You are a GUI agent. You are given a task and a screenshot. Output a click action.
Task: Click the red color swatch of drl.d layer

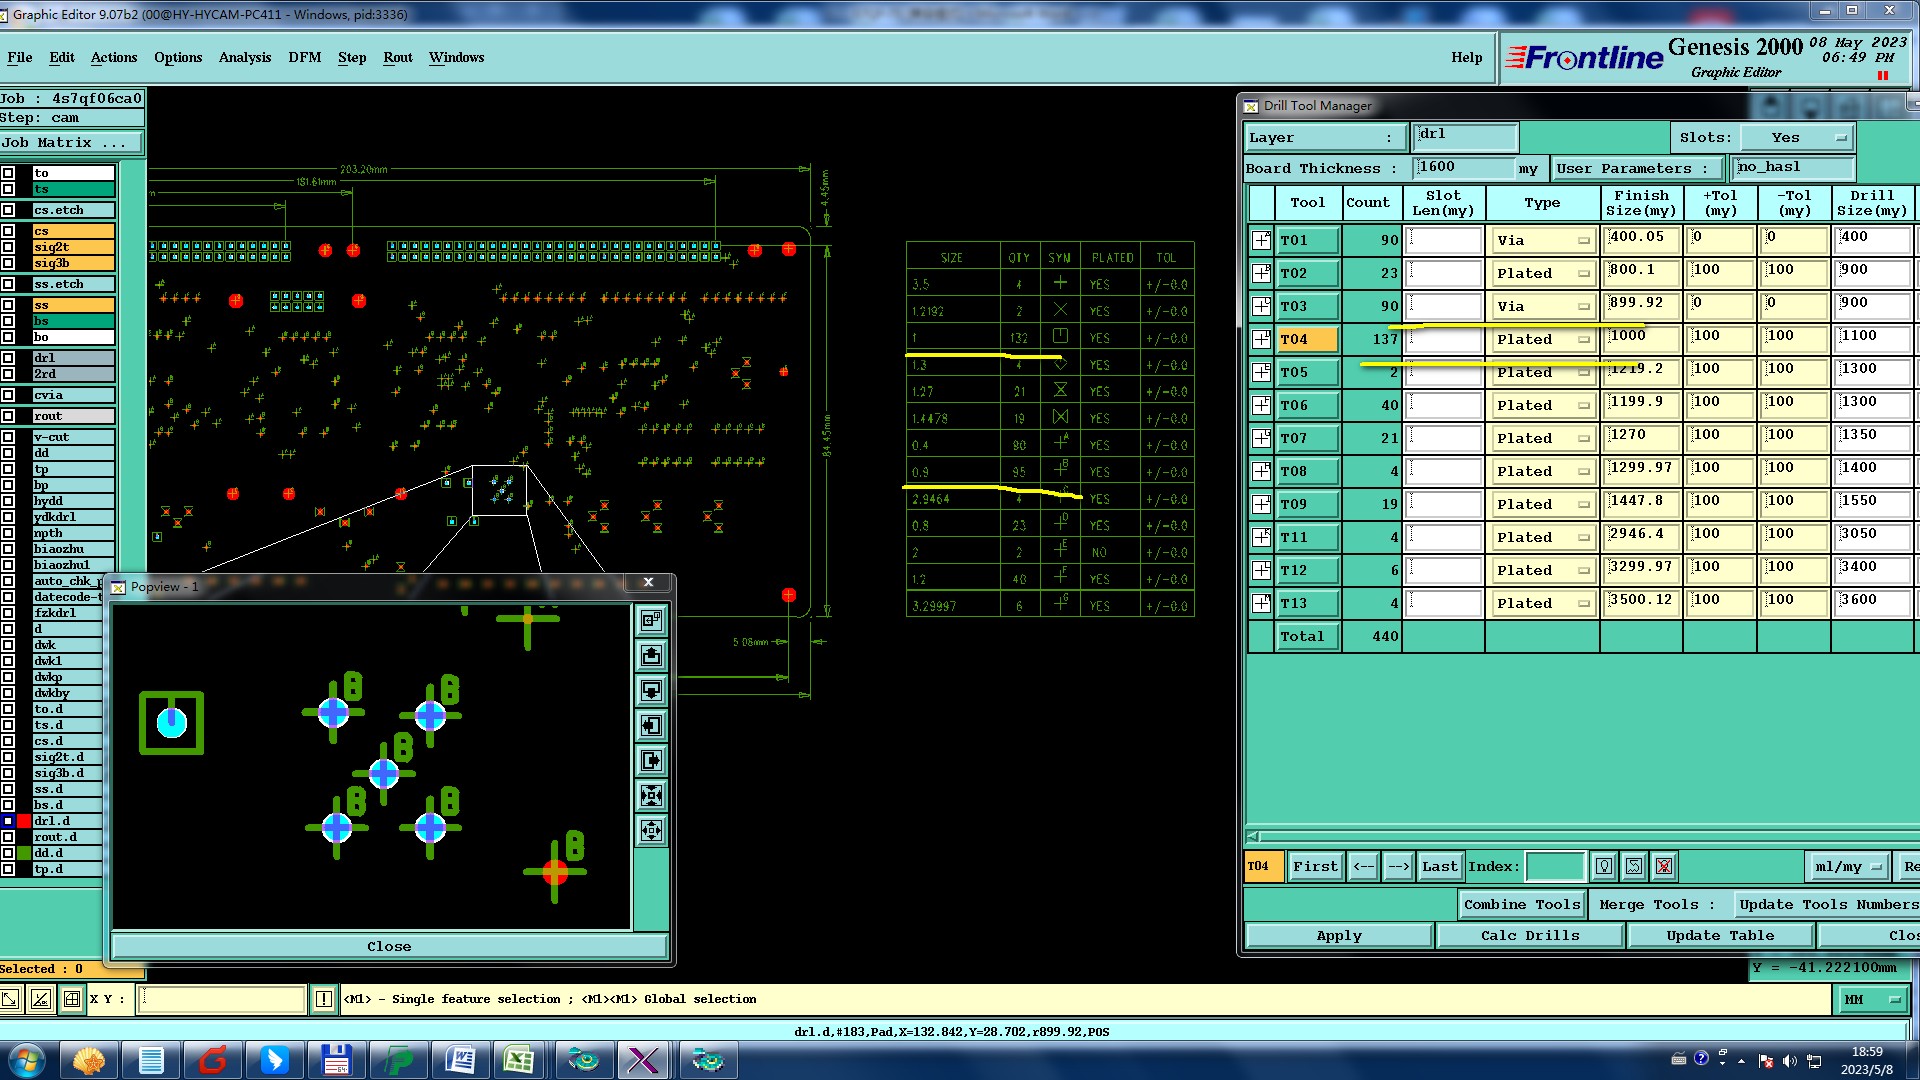[24, 821]
